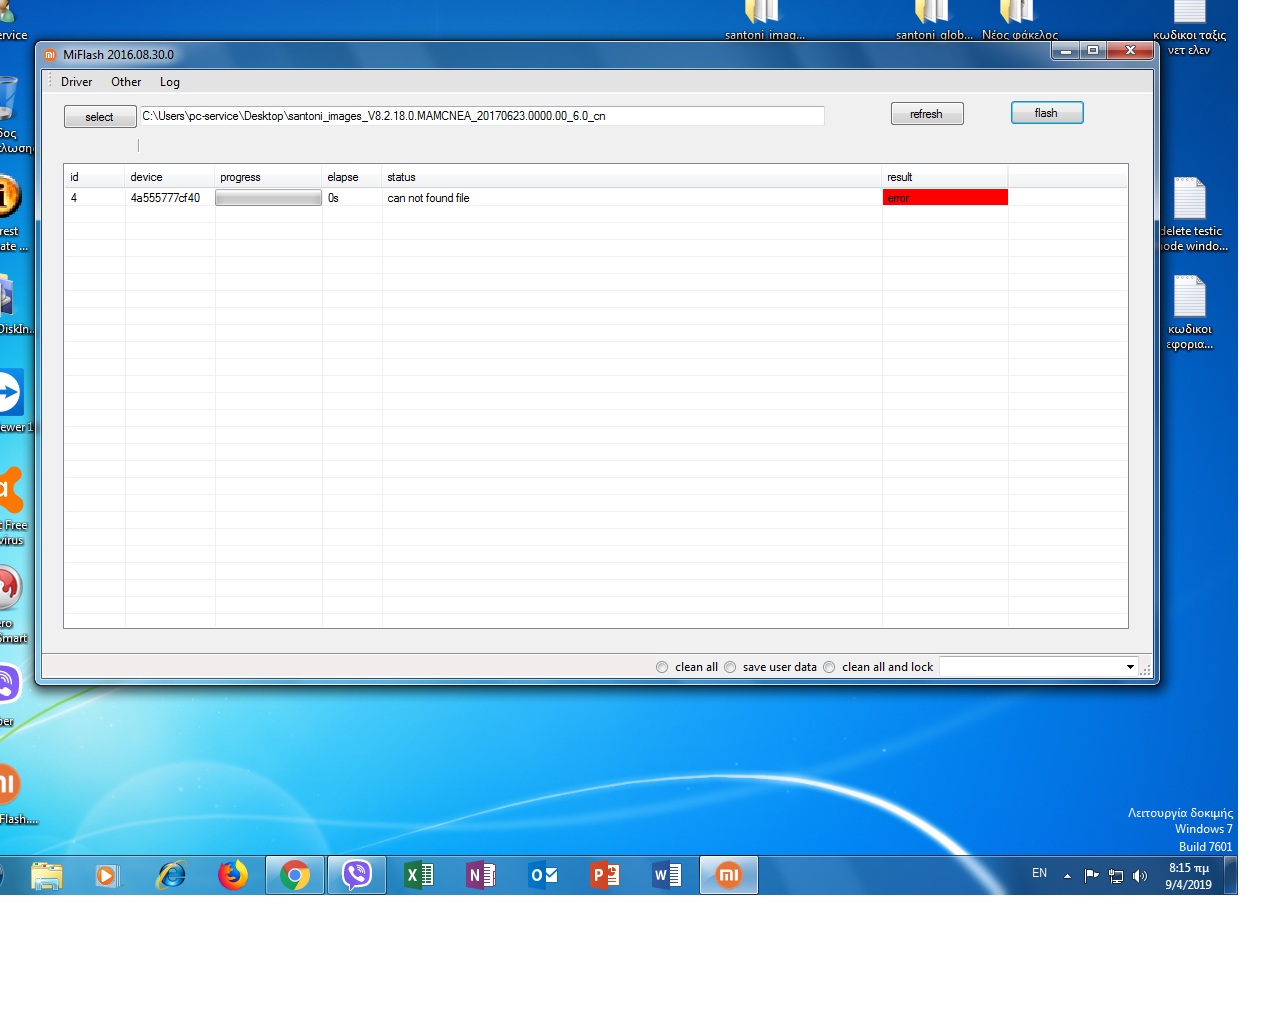The width and height of the screenshot is (1280, 1024).
Task: Open Word from the taskbar
Action: (667, 876)
